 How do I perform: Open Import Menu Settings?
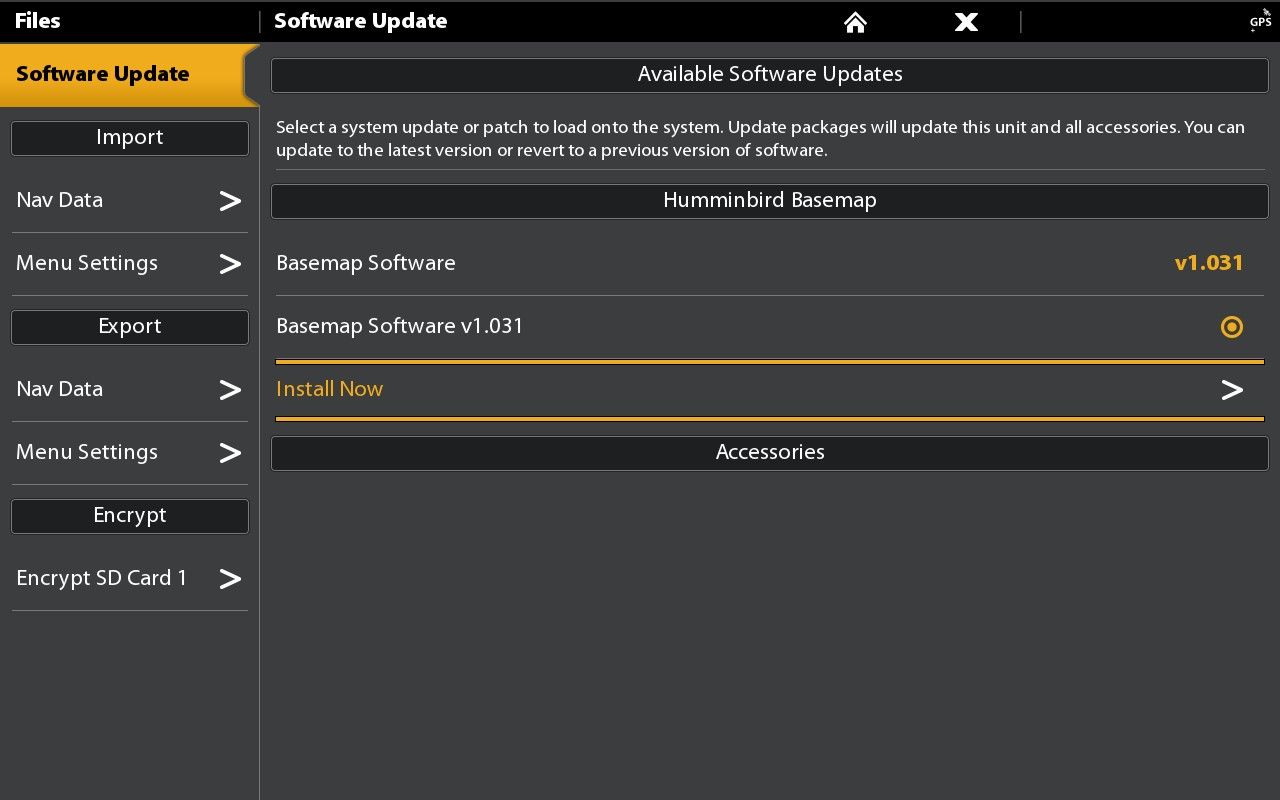click(130, 263)
